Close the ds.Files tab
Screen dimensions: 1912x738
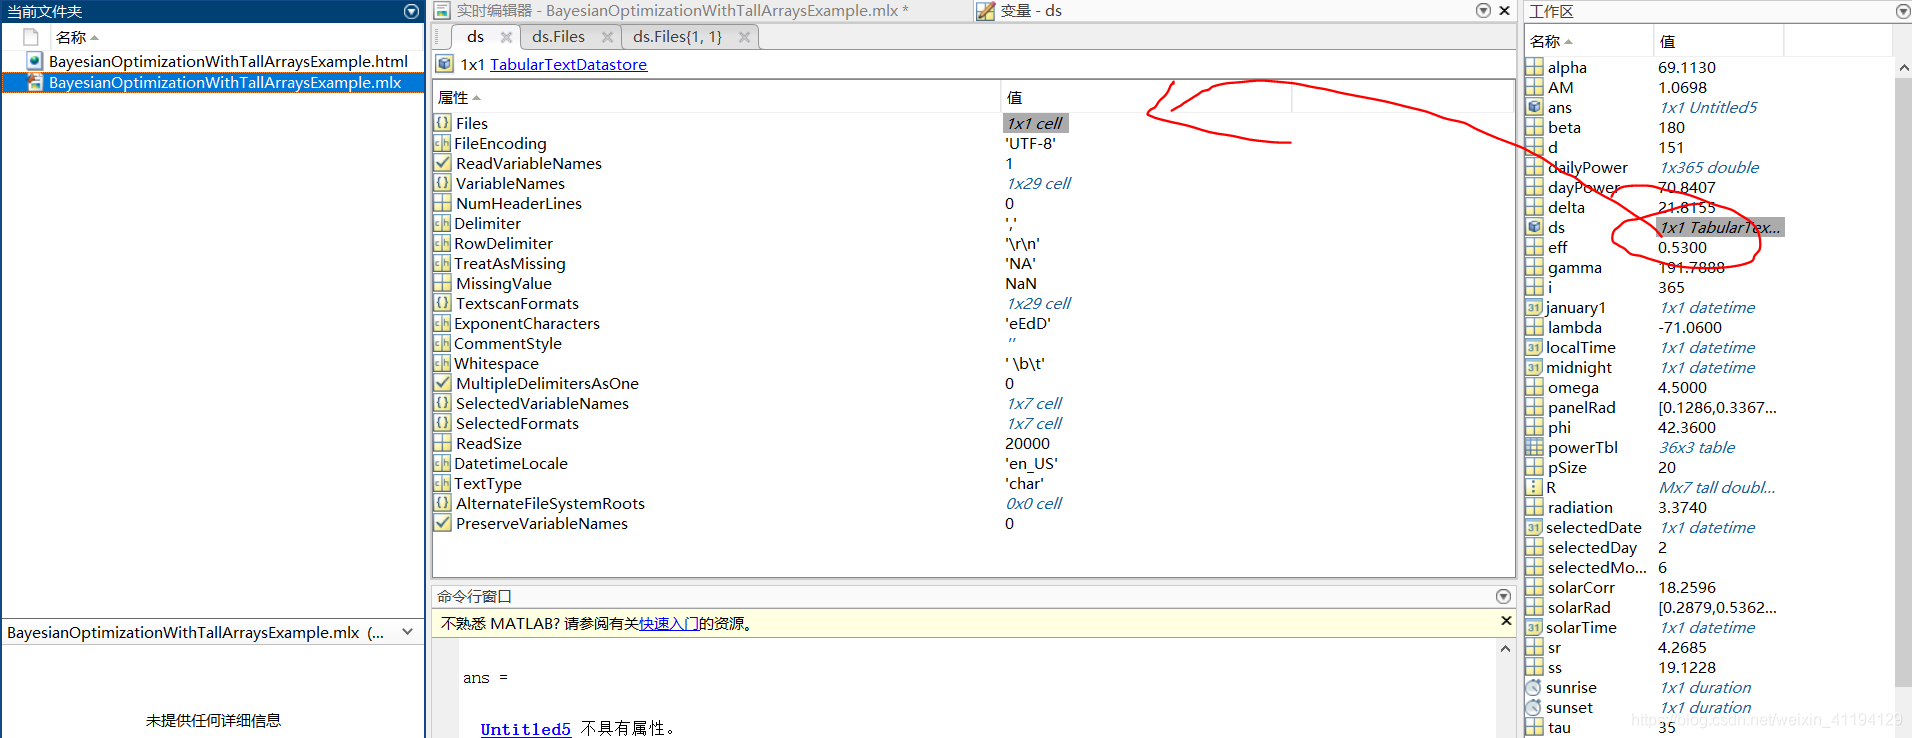[x=607, y=37]
